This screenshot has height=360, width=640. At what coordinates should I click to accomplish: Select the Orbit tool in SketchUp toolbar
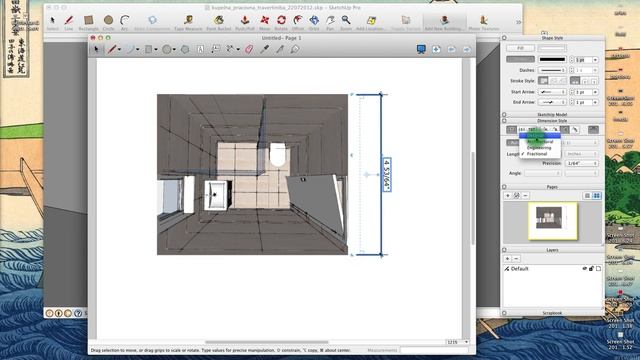pyautogui.click(x=314, y=22)
